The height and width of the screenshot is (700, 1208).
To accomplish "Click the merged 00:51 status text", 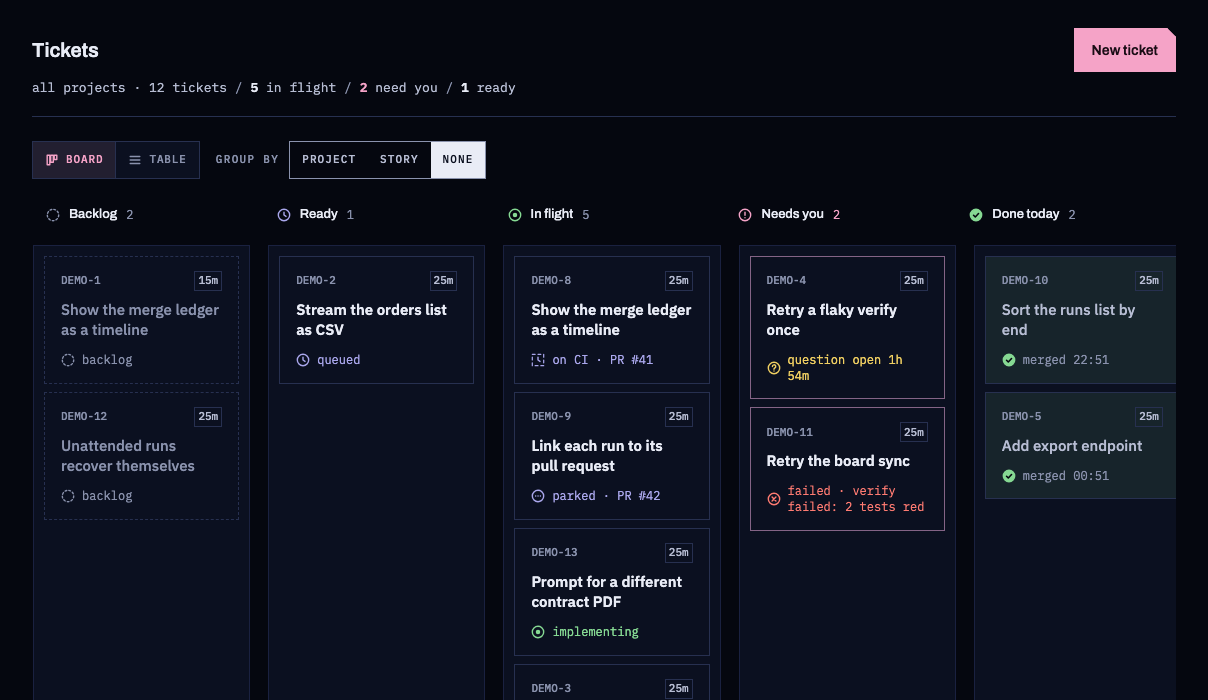I will click(x=1065, y=476).
